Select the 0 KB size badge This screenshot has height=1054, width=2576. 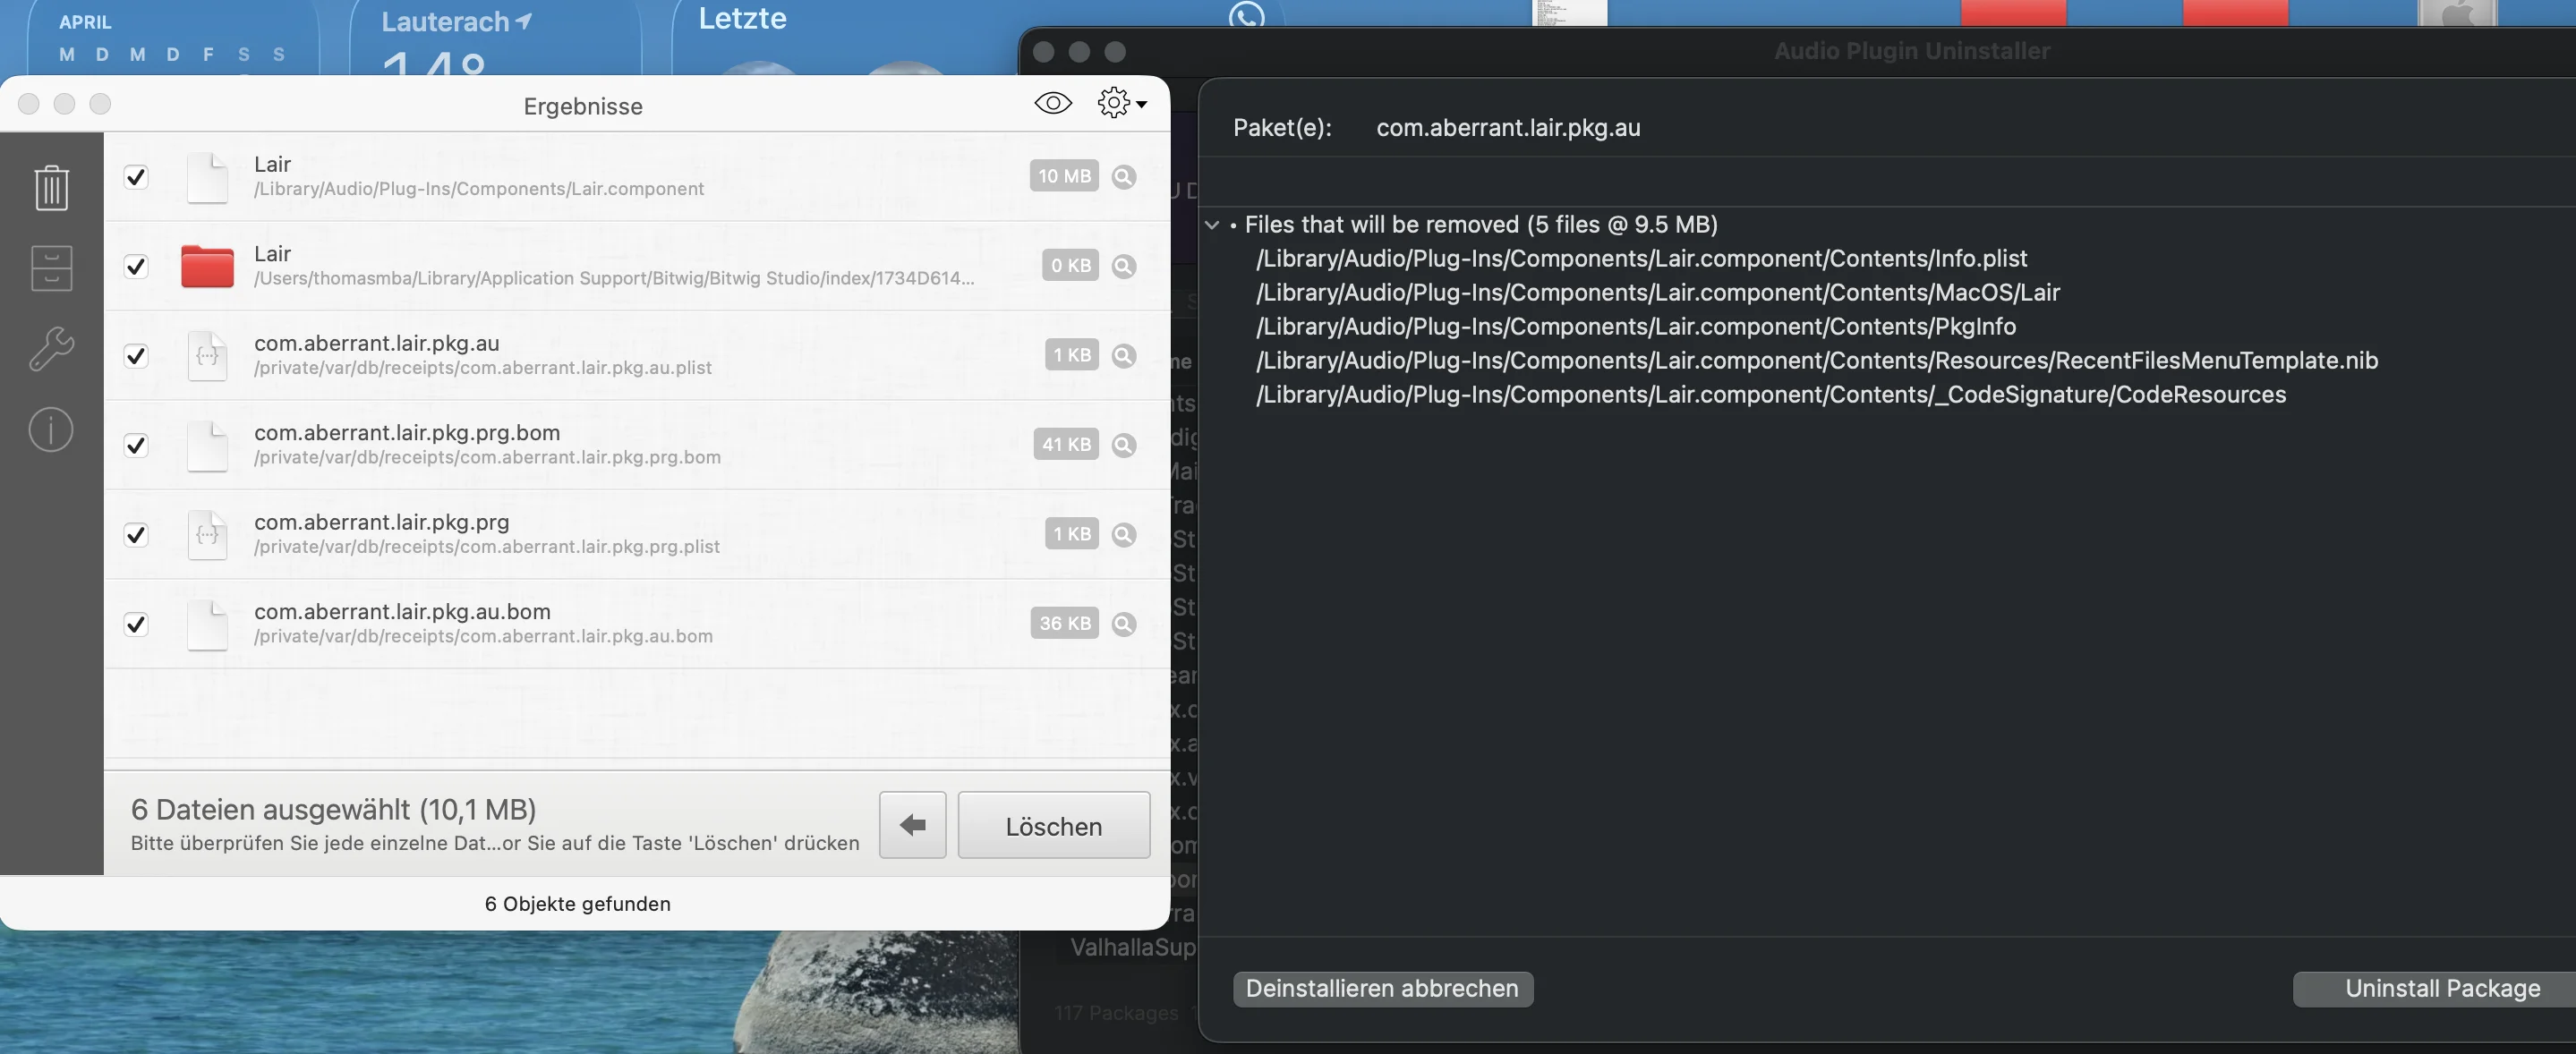(1070, 265)
